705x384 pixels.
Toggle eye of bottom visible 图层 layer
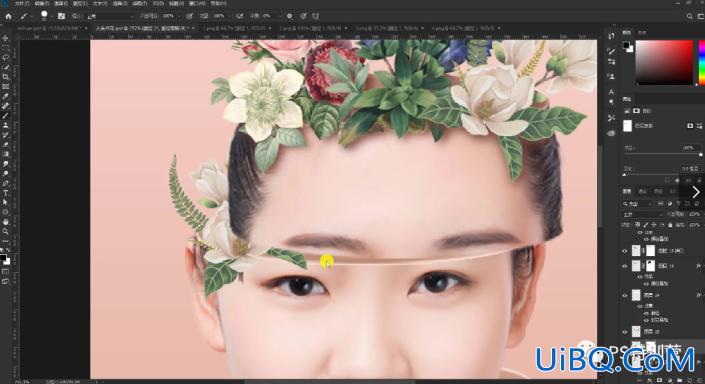625,332
